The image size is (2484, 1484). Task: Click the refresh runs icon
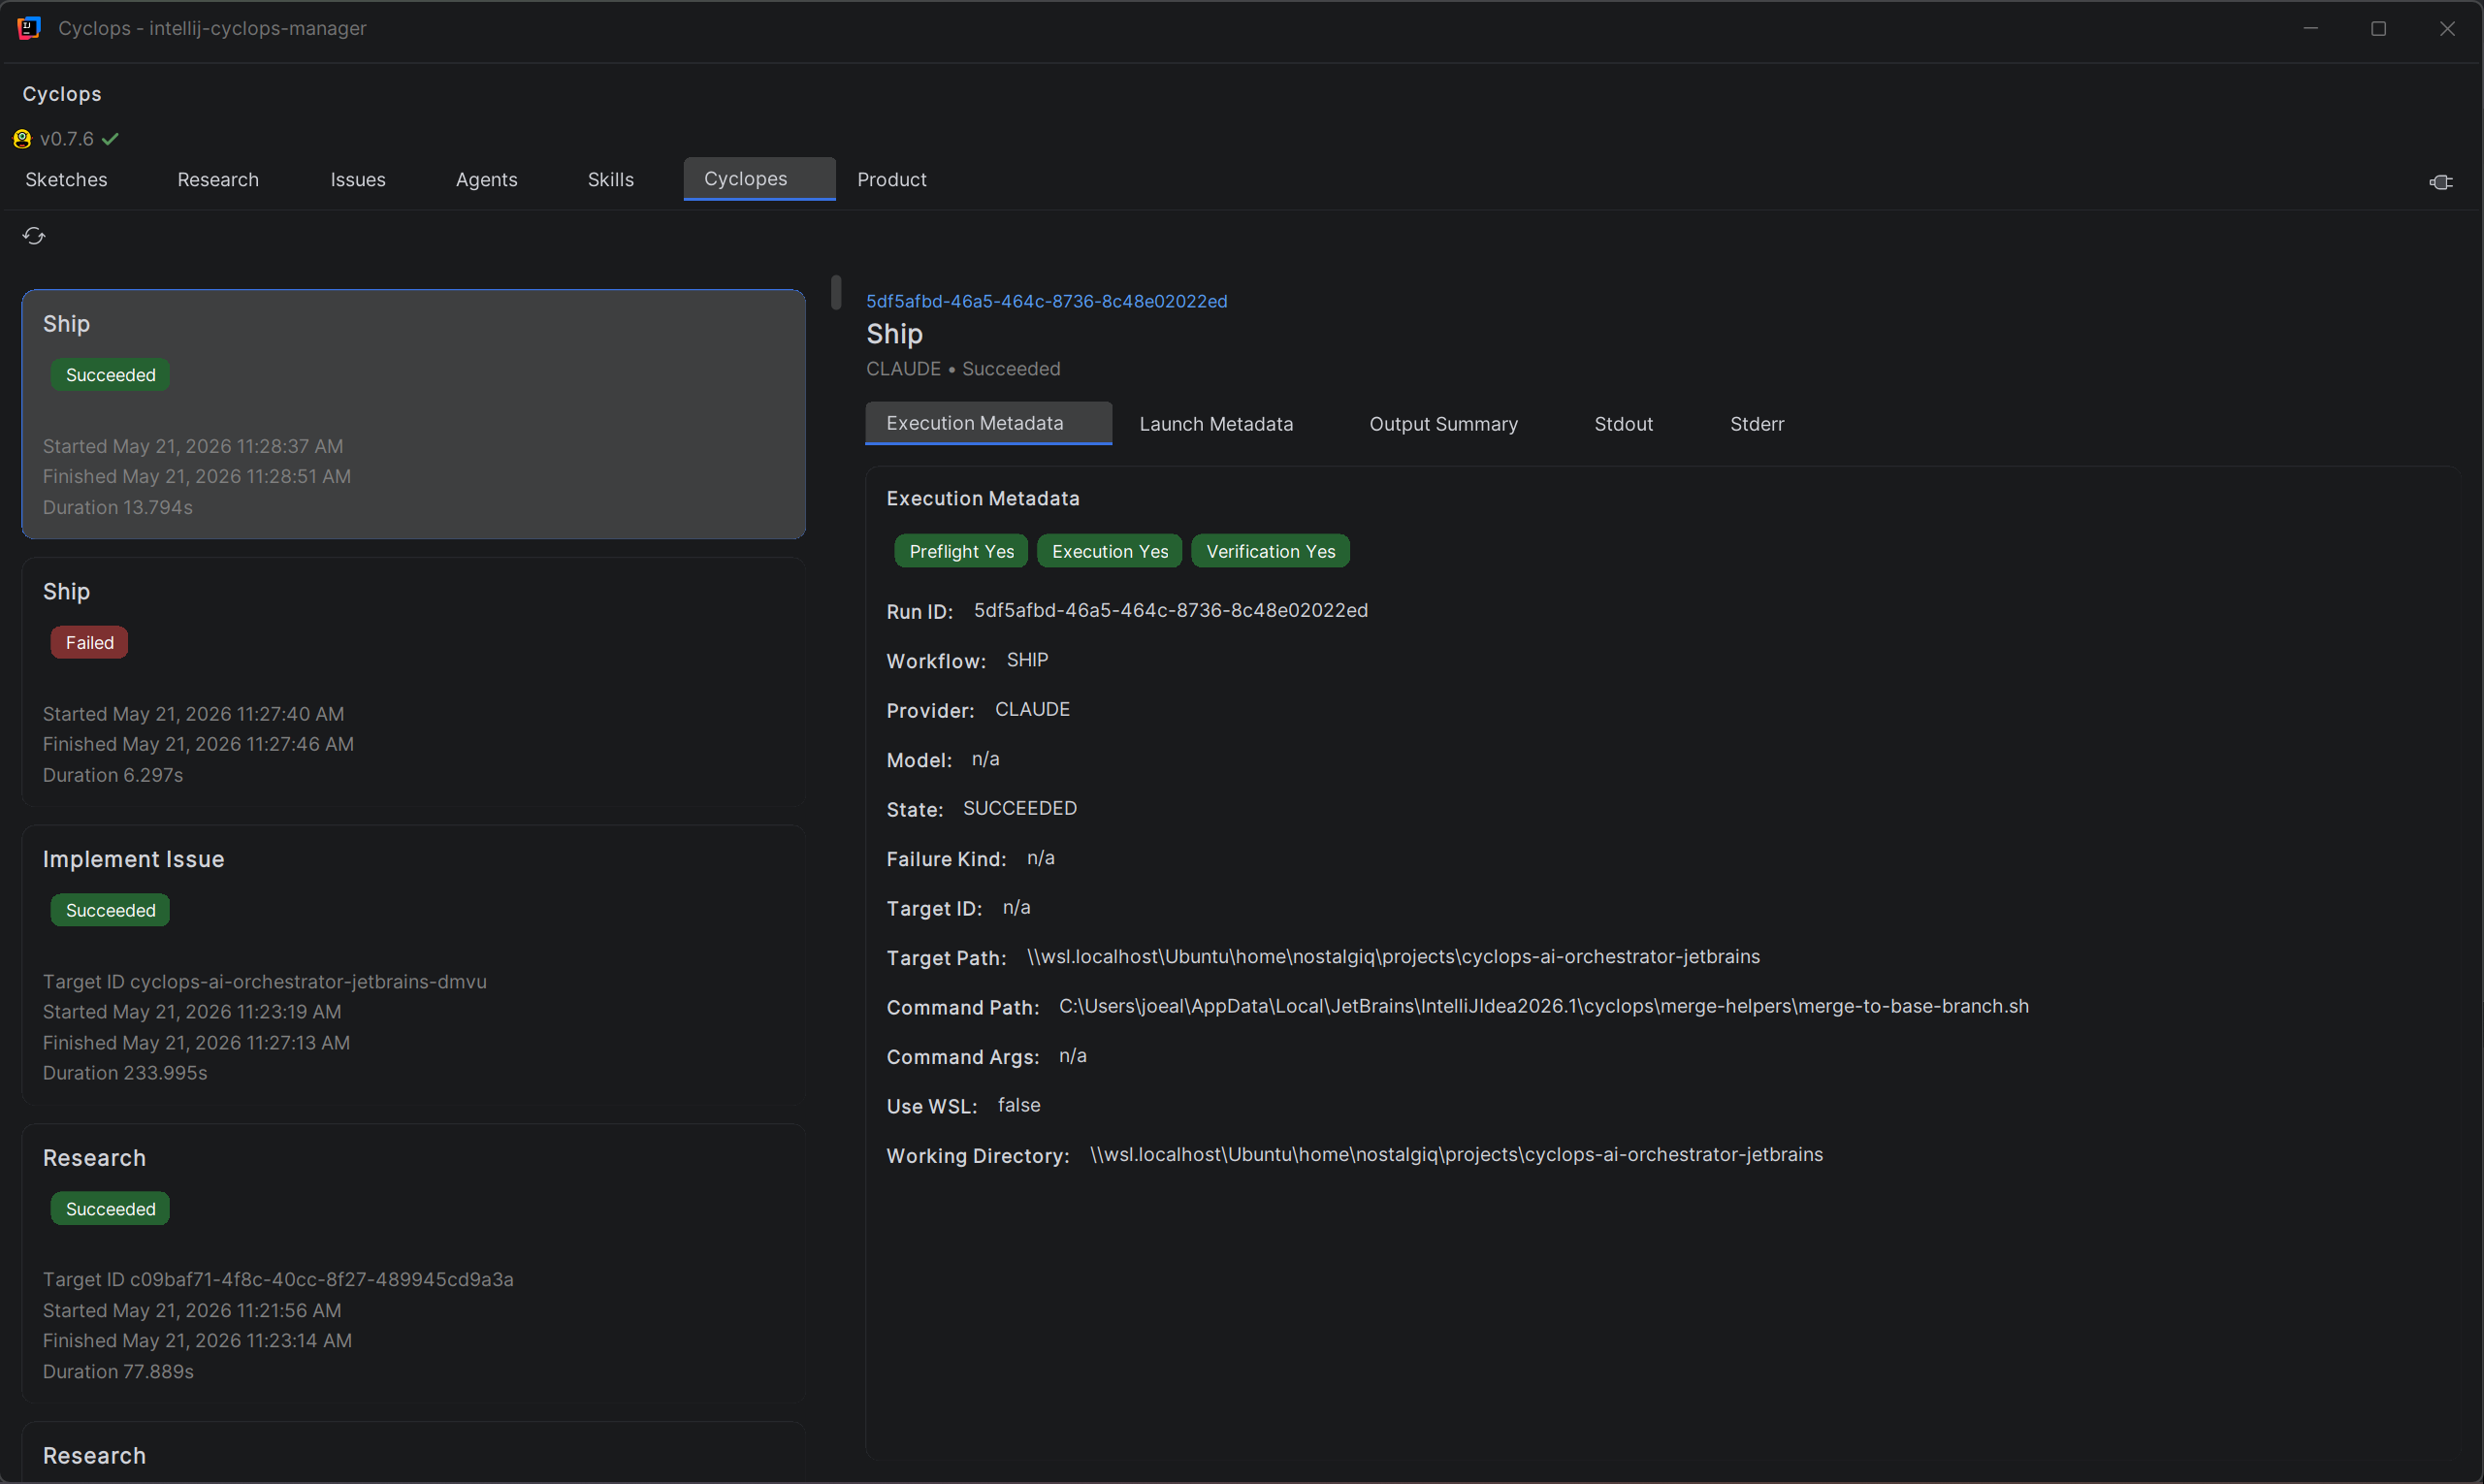[34, 236]
